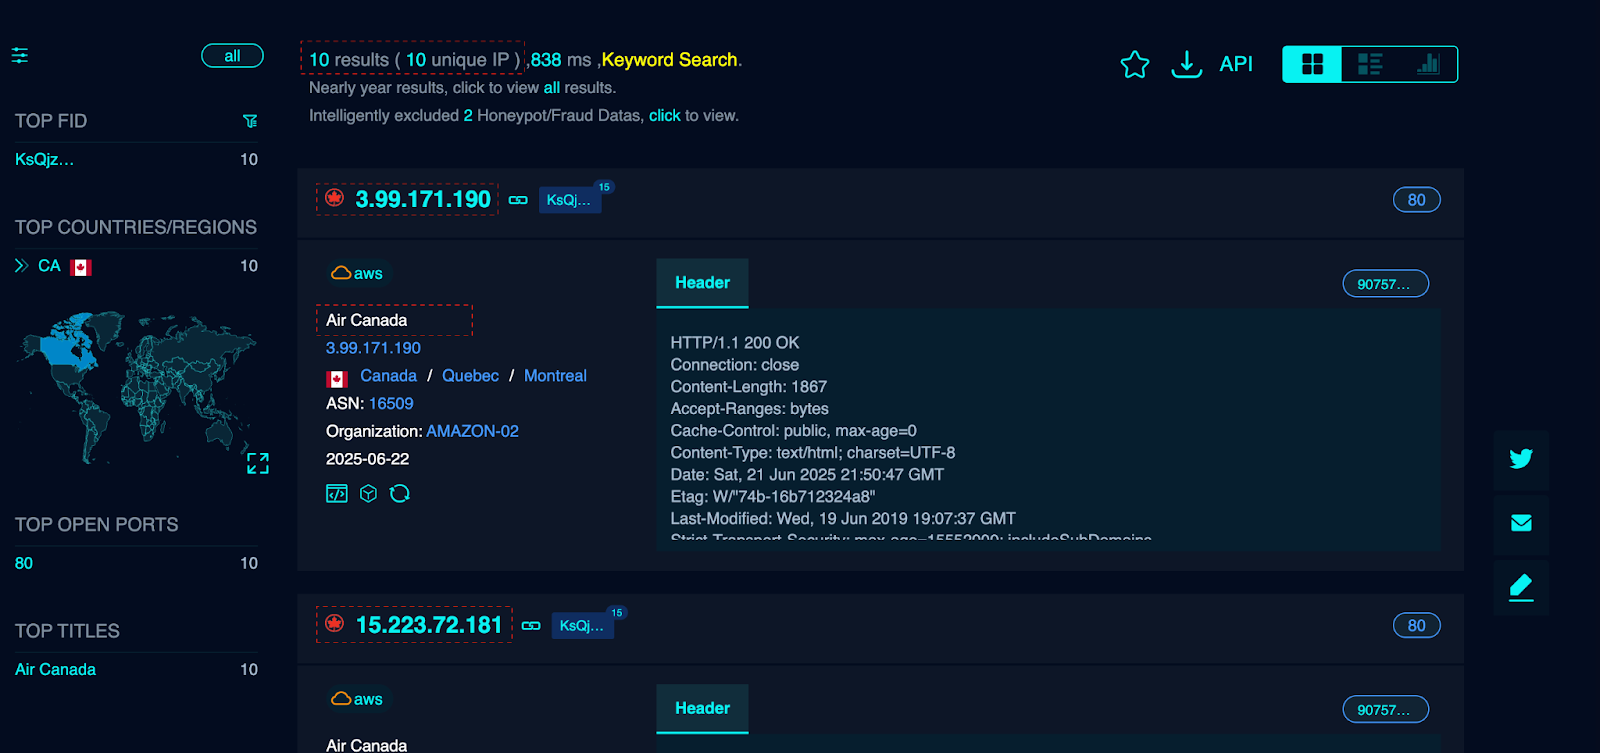Click link icon next to 3.99.171.190
The image size is (1600, 753).
(518, 200)
